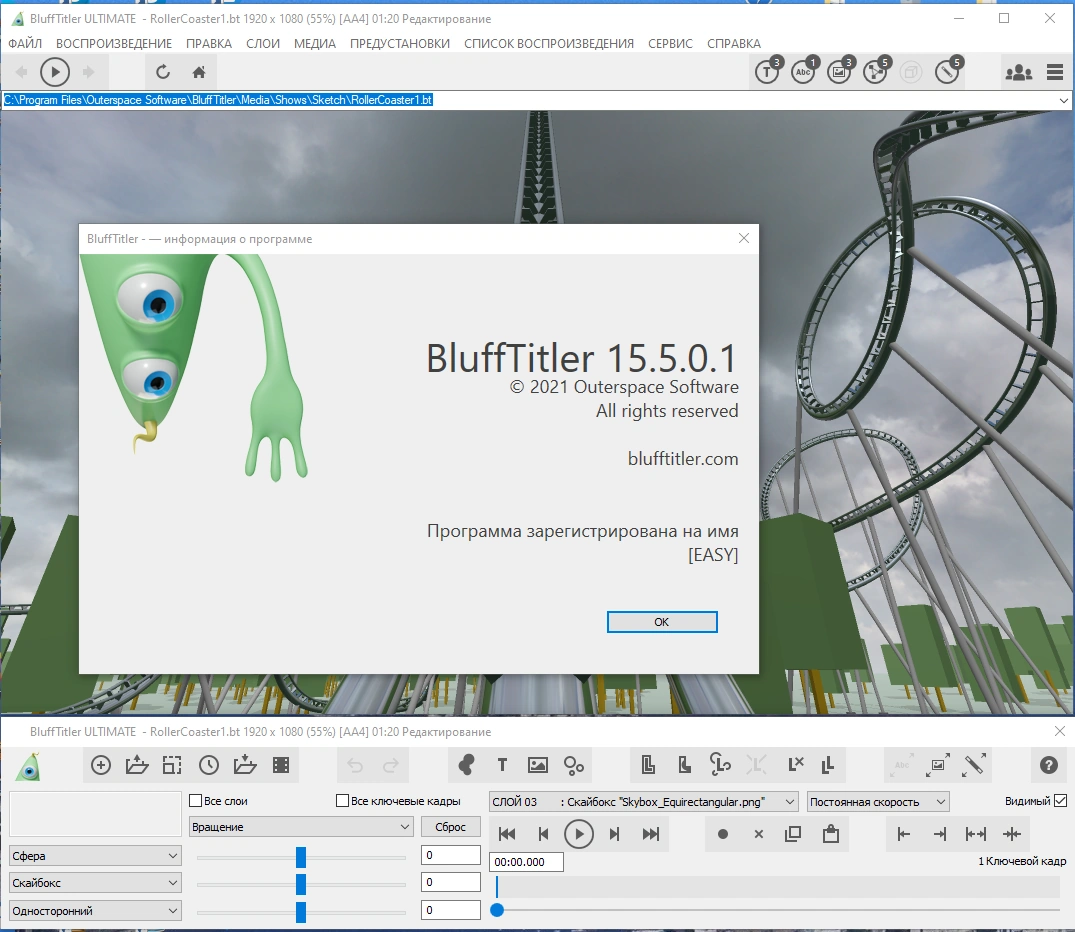Open the ПРЕДУСТАНОВКИ menu
The image size is (1075, 932).
[400, 44]
